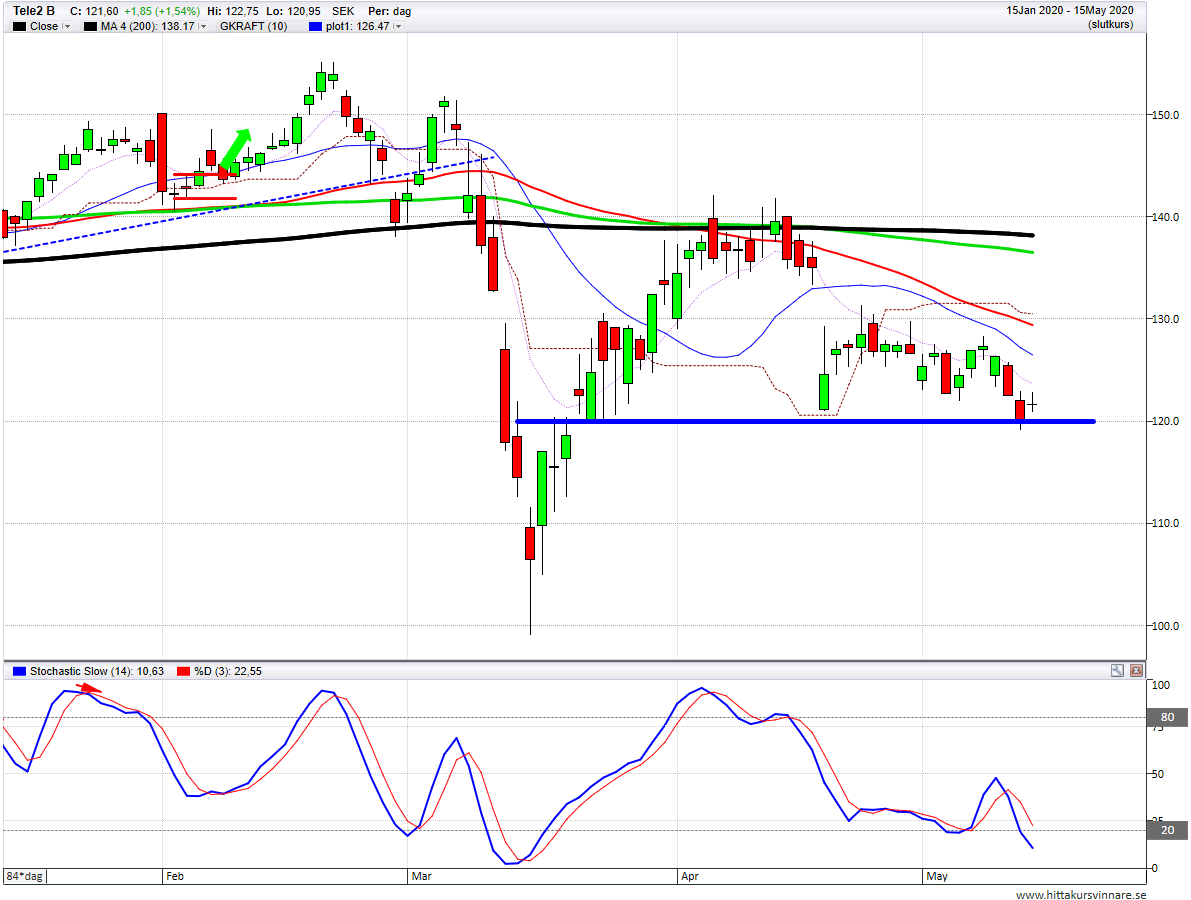Viewport: 1191px width, 900px height.
Task: Click the date range 15Jan 2020 - 15May 2020
Action: [x=1069, y=10]
